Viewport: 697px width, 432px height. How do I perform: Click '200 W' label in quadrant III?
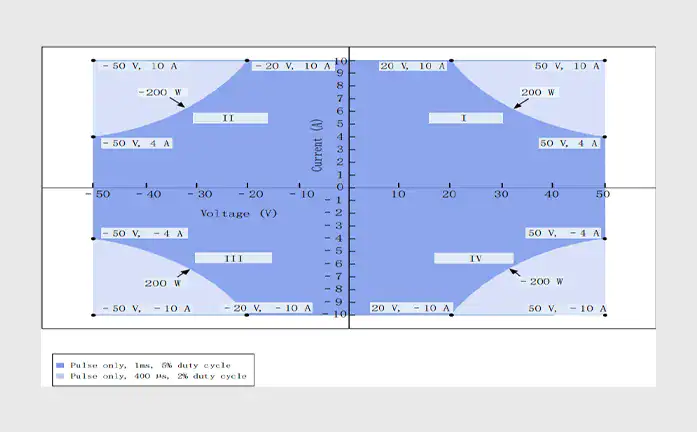(163, 284)
